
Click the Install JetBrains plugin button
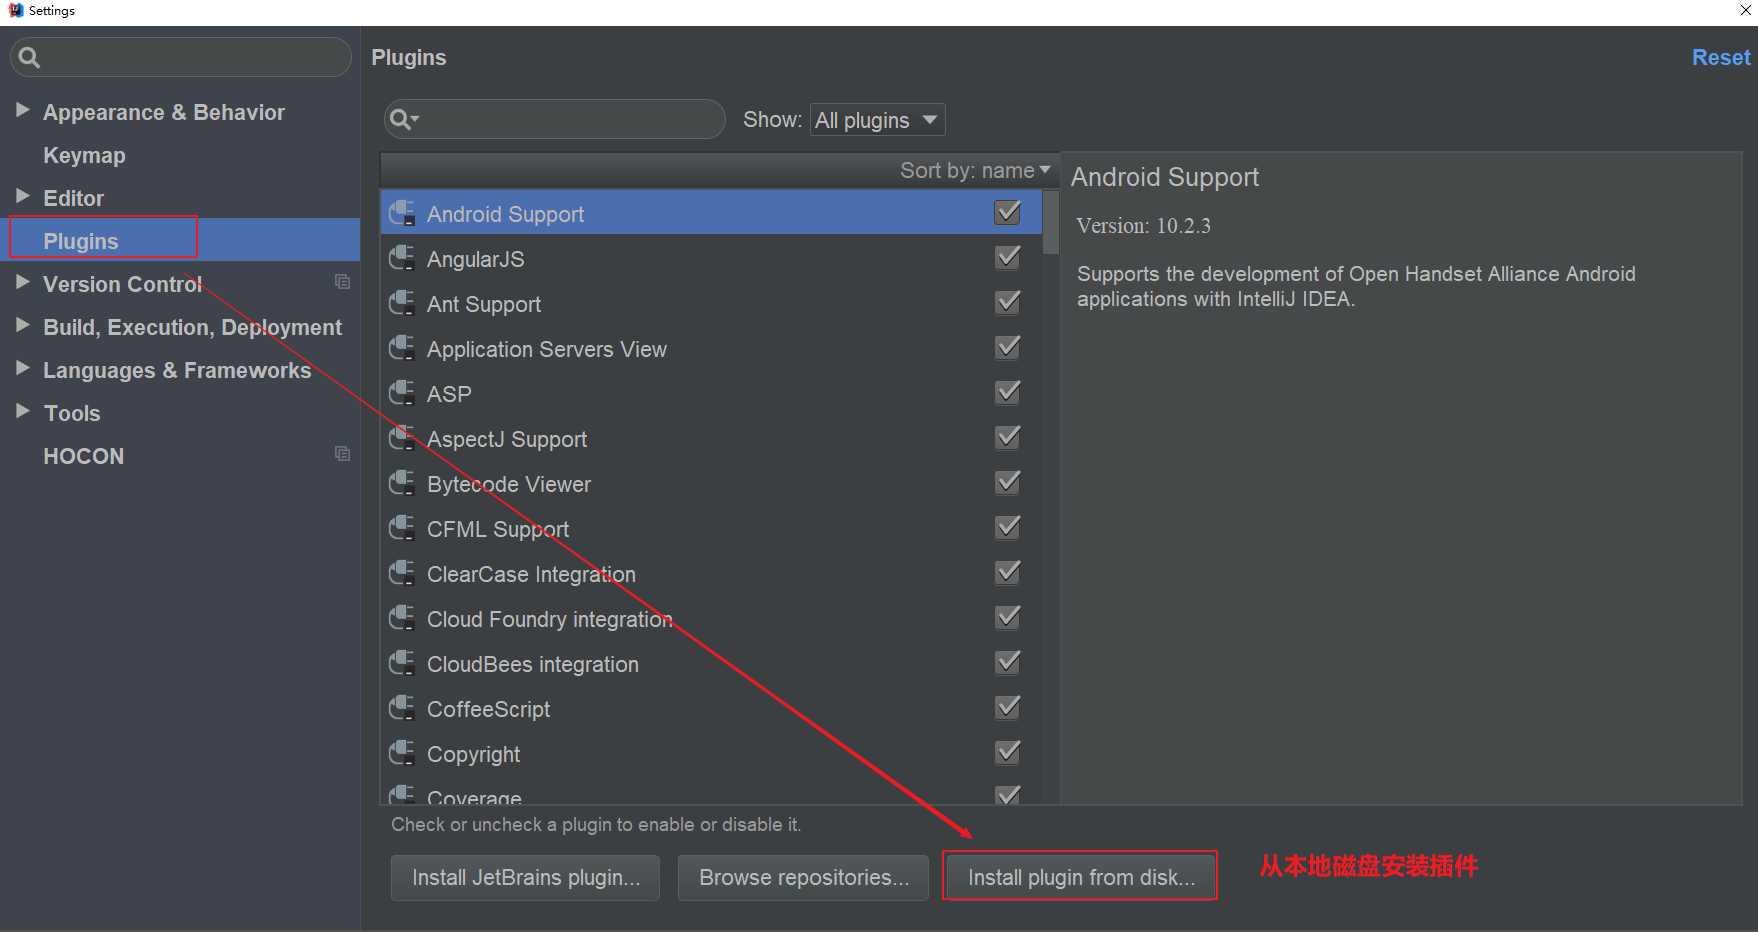pyautogui.click(x=525, y=877)
